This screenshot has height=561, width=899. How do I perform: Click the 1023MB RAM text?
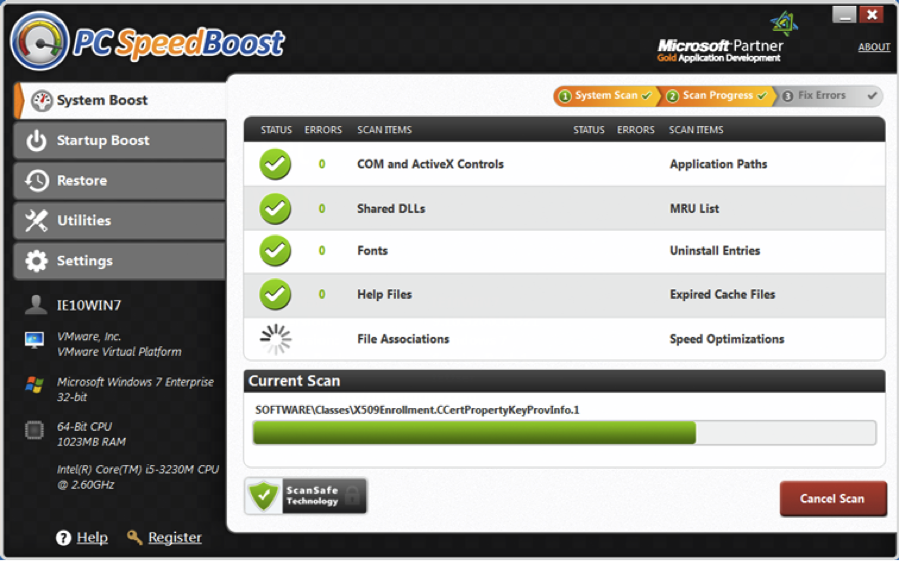tap(91, 442)
